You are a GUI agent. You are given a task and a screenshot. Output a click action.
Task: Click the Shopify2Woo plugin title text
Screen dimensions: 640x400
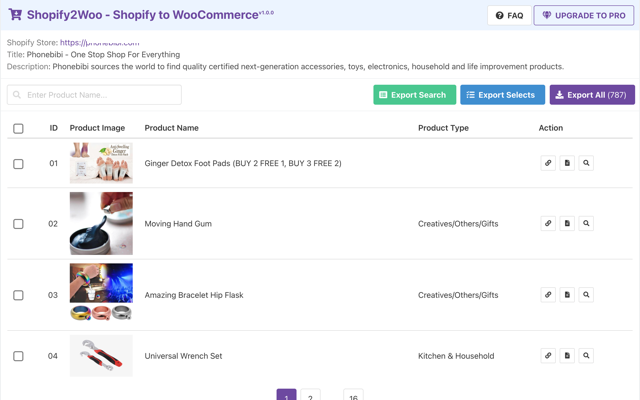[x=143, y=15]
